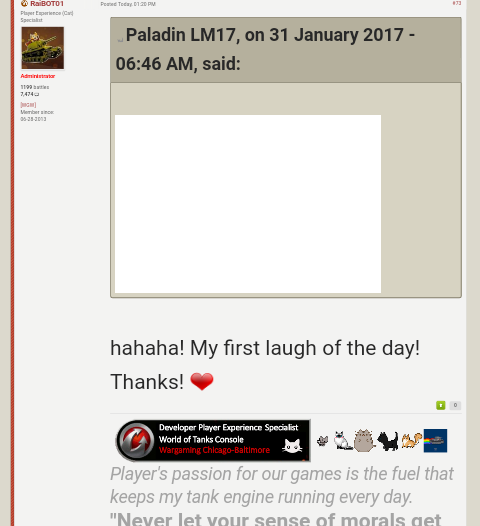The height and width of the screenshot is (526, 480).
Task: Click the Siamese cat signature icon
Action: [x=343, y=440]
